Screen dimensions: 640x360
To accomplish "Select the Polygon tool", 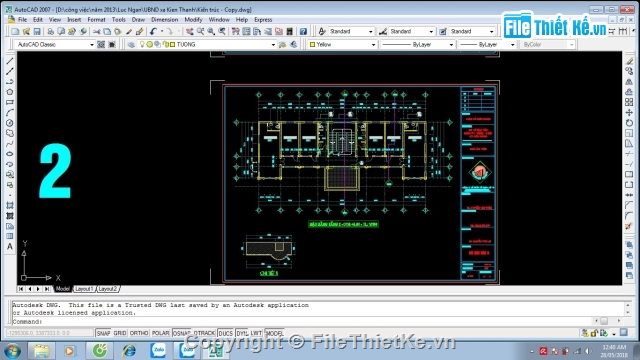I will pos(10,92).
